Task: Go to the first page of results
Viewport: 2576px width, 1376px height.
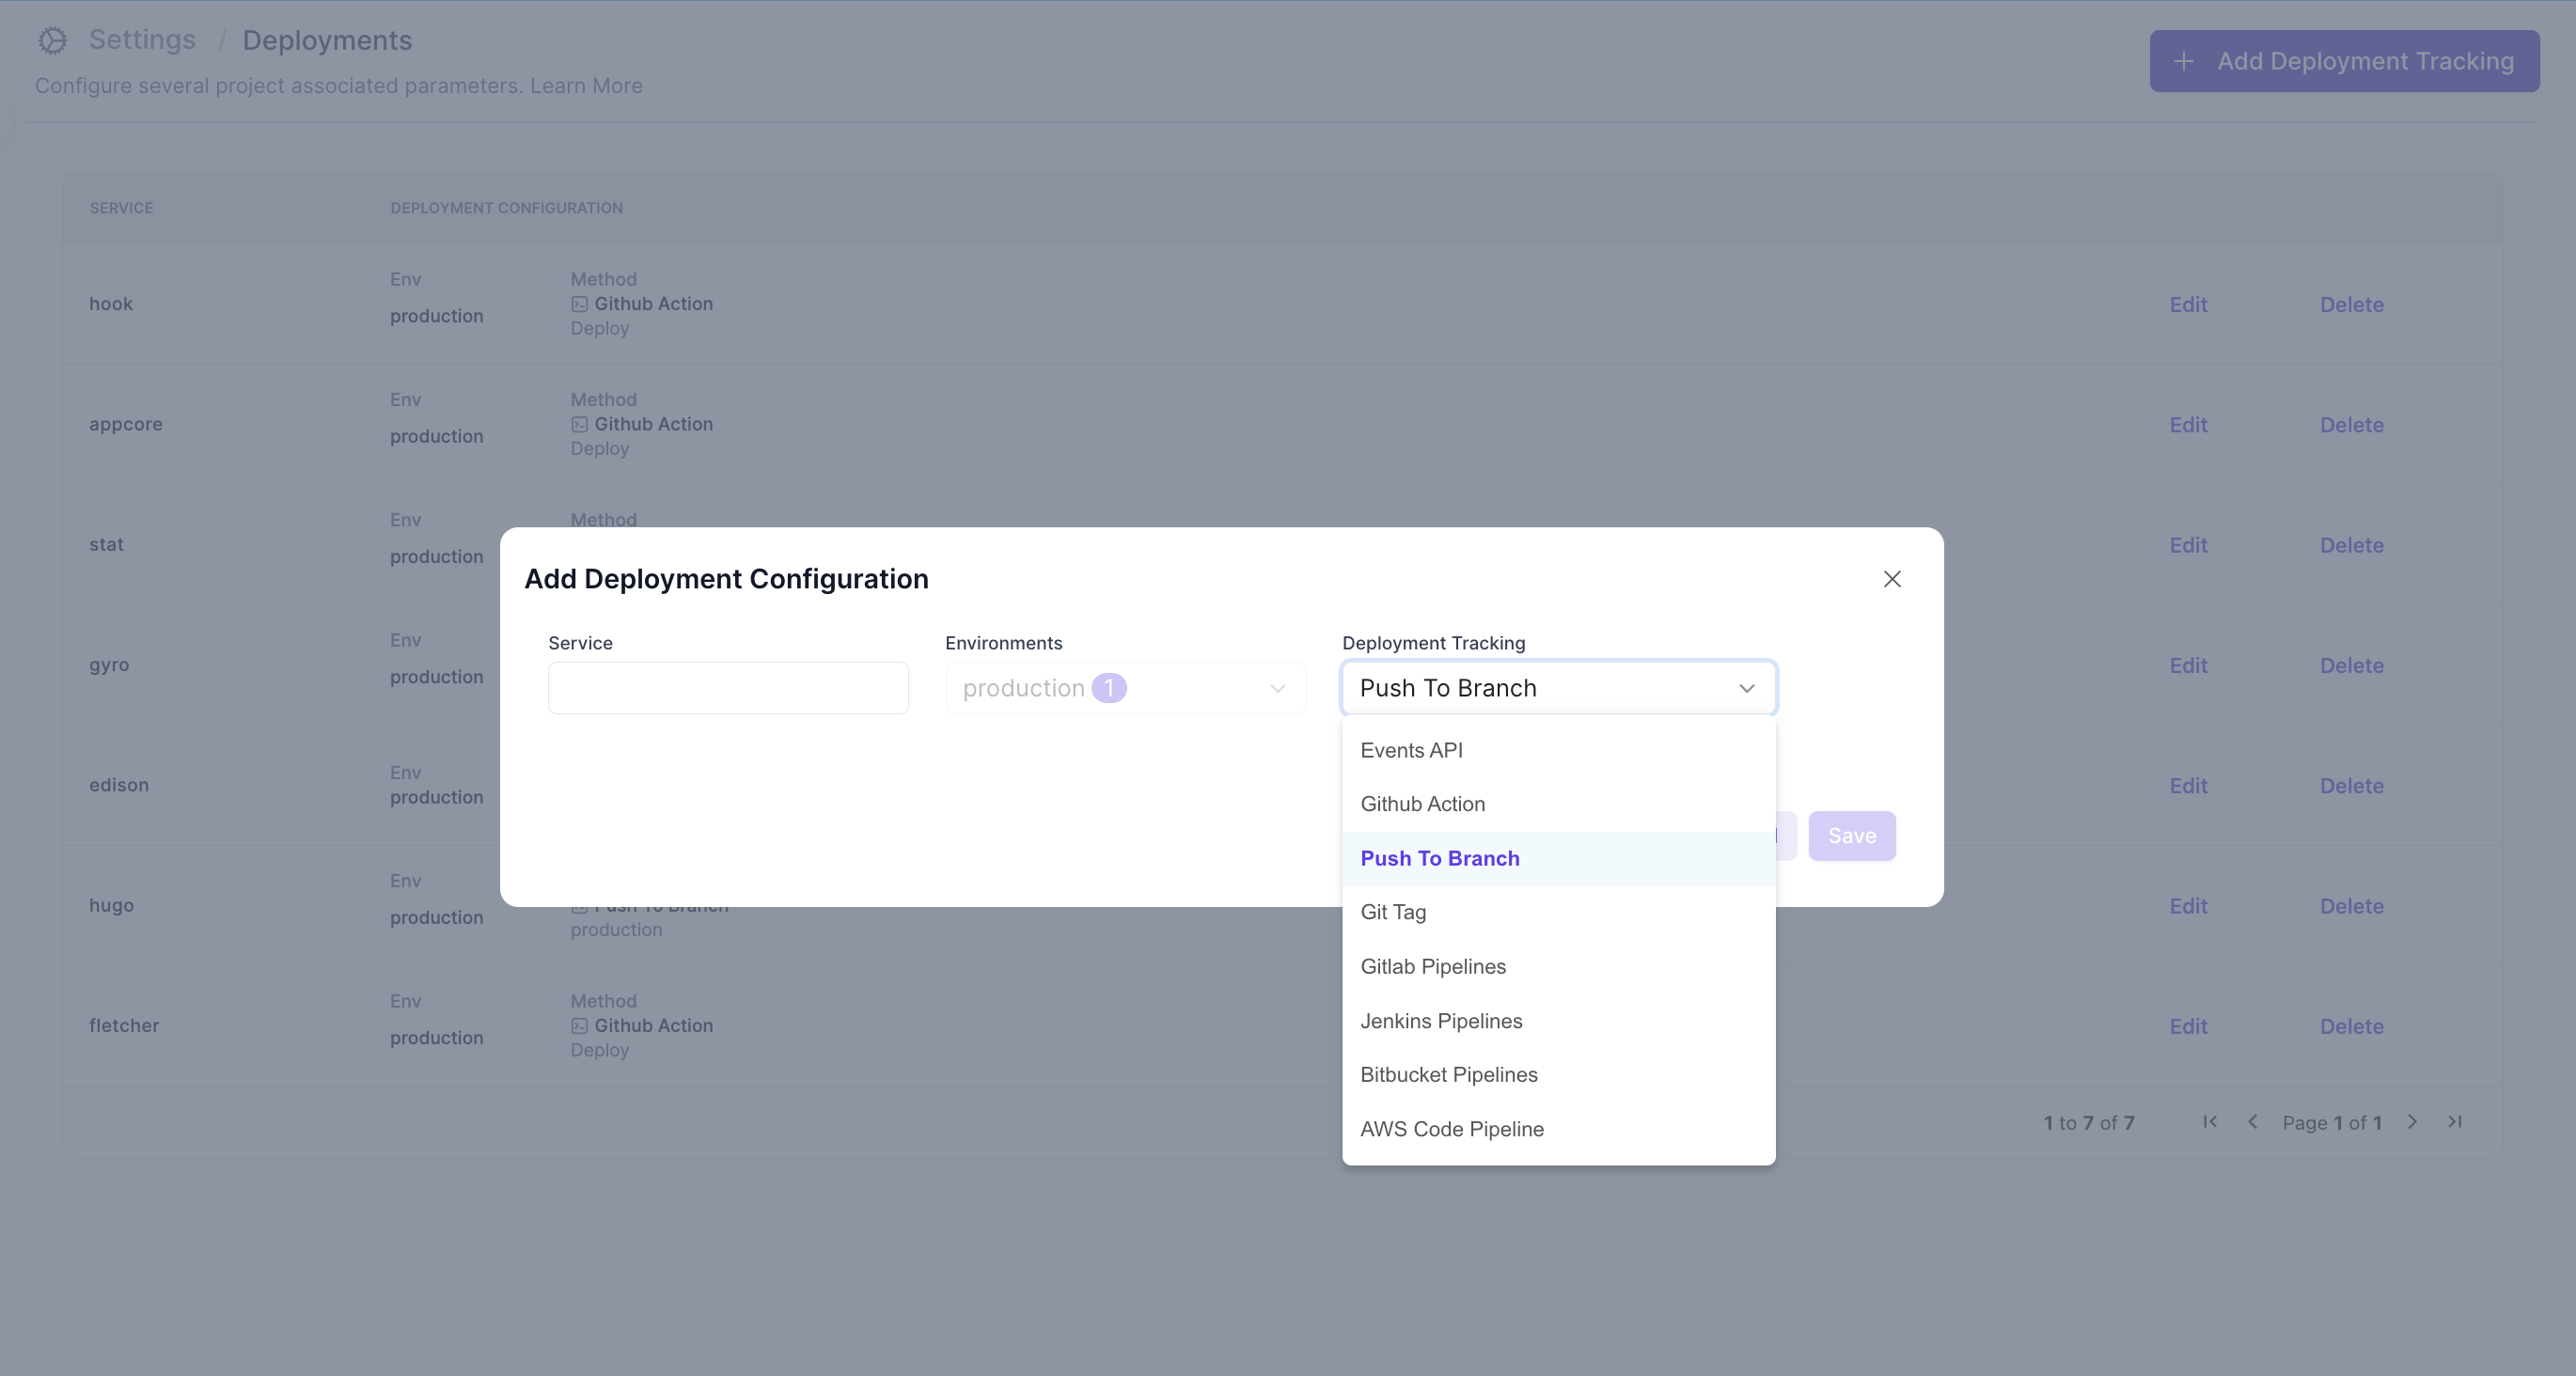Action: click(2210, 1122)
